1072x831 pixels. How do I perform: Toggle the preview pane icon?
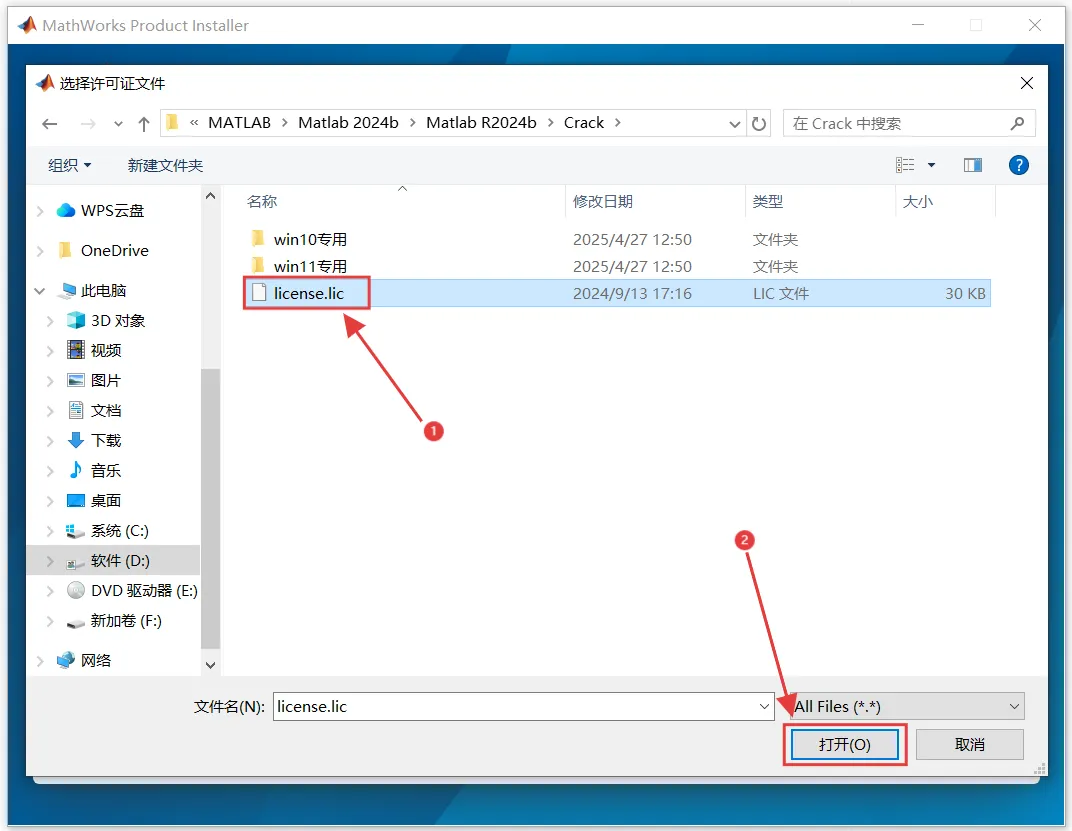[x=973, y=165]
